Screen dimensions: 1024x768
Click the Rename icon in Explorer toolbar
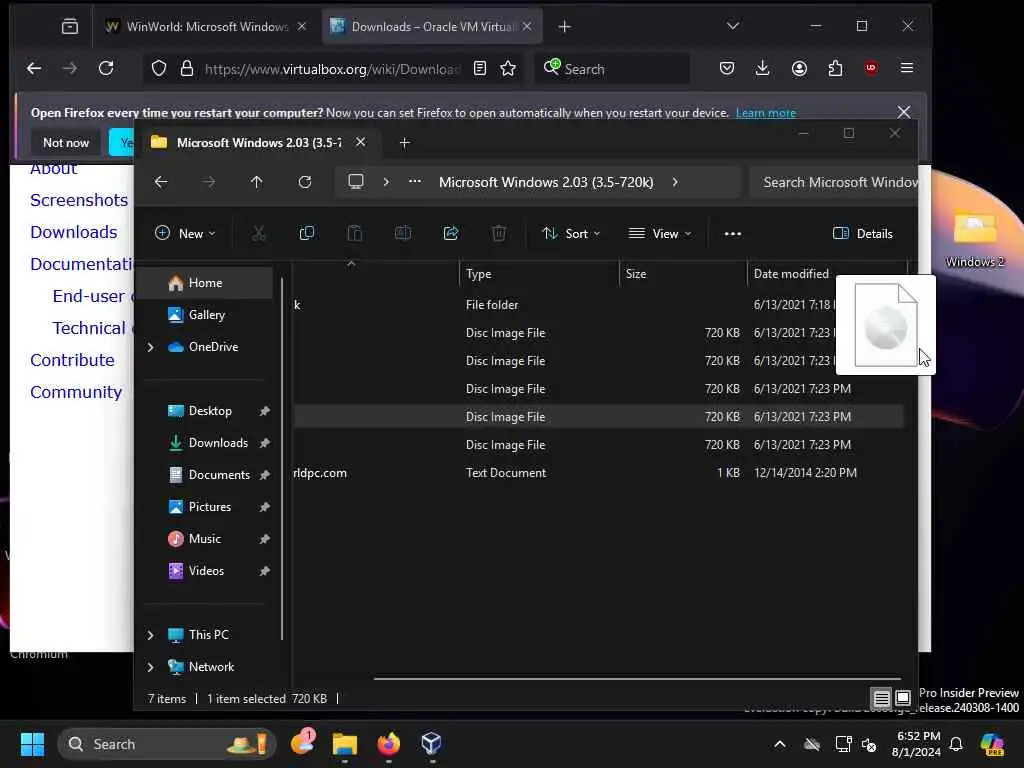403,233
